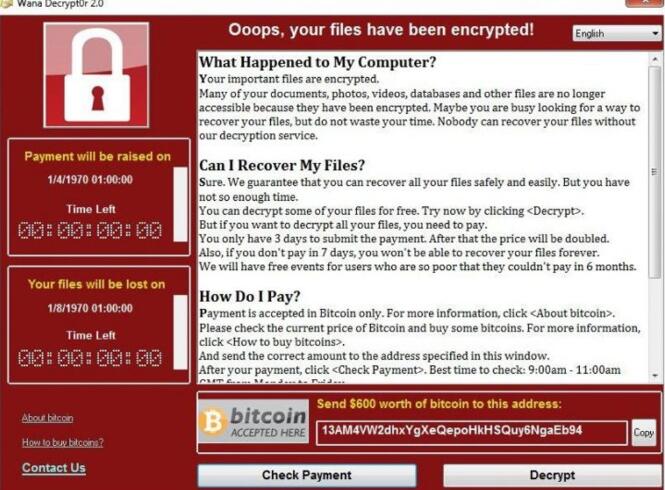Click the message panel scrollbar thumb
665x490 pixels.
point(655,172)
